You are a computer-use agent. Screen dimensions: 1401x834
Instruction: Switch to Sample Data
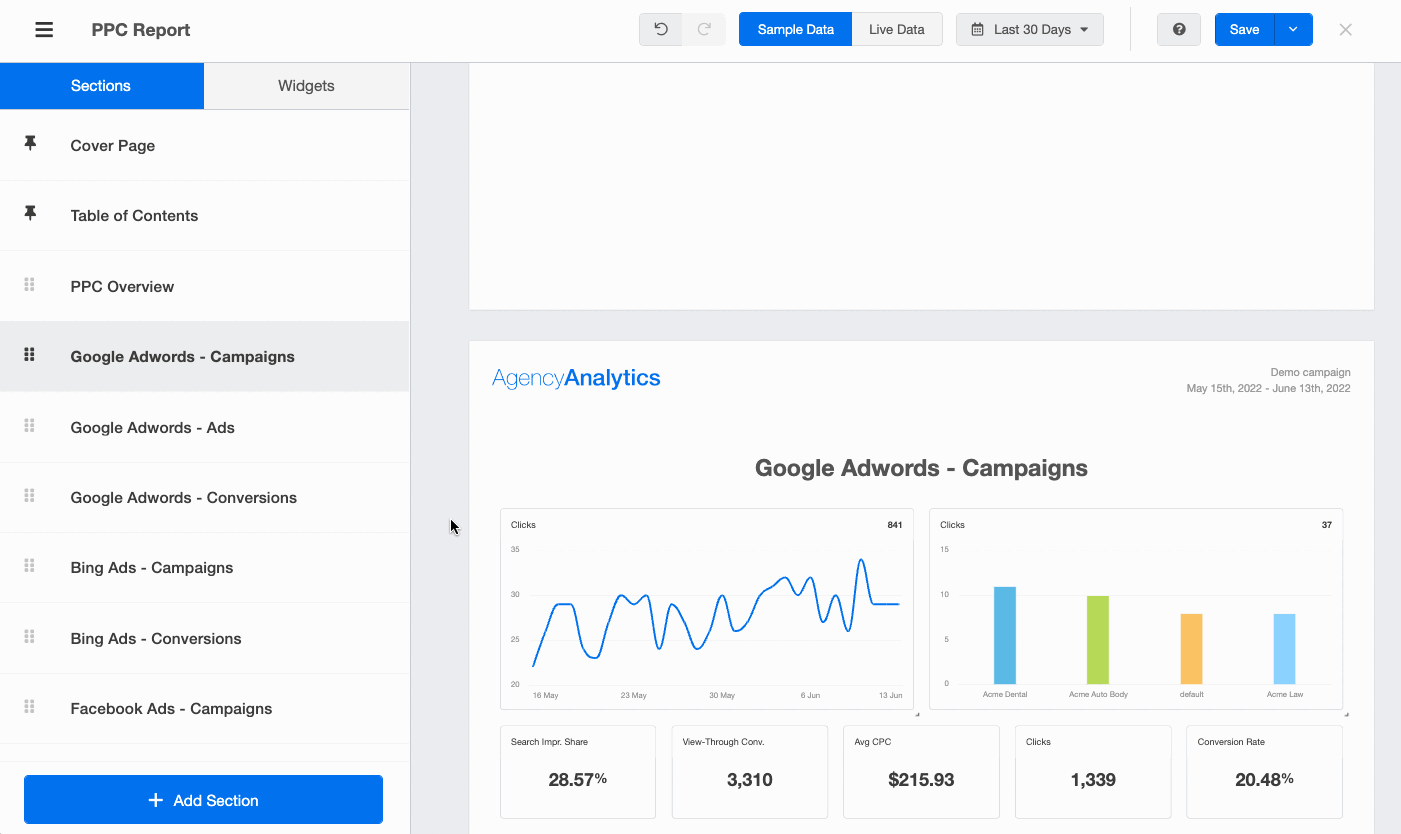coord(795,29)
